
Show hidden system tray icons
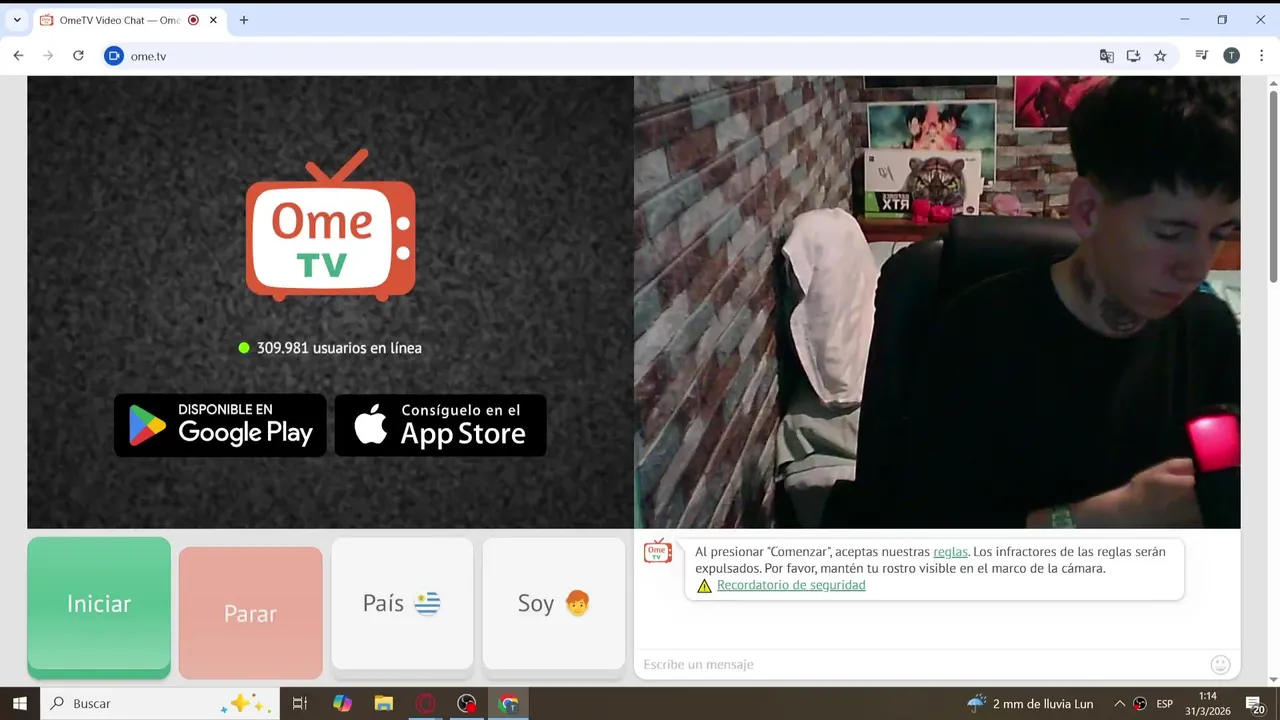click(1119, 704)
